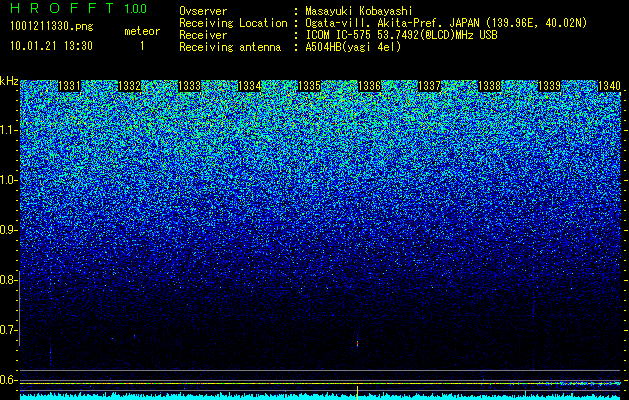Click the 0.9 kHz axis label
This screenshot has width=629, height=400.
tap(8, 230)
